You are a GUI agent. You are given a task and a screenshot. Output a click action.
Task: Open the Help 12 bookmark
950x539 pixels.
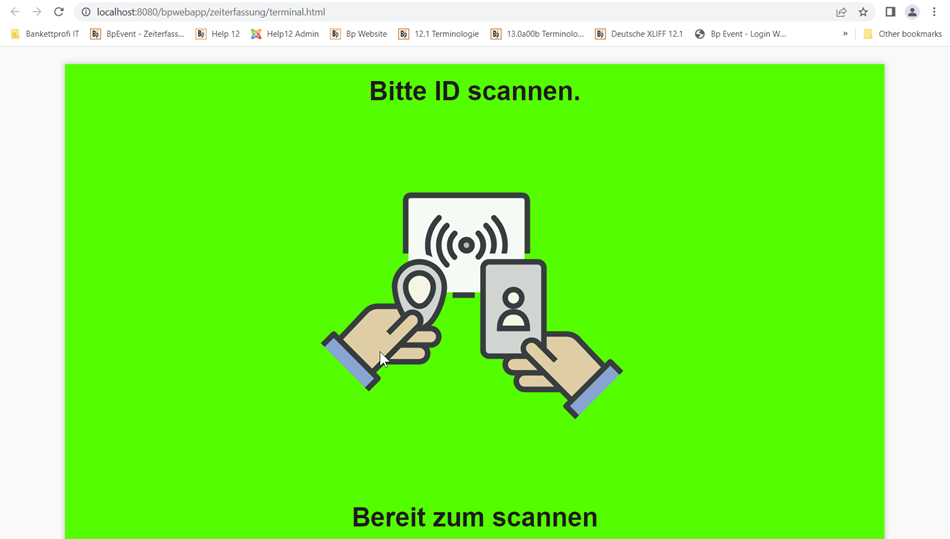click(x=218, y=34)
